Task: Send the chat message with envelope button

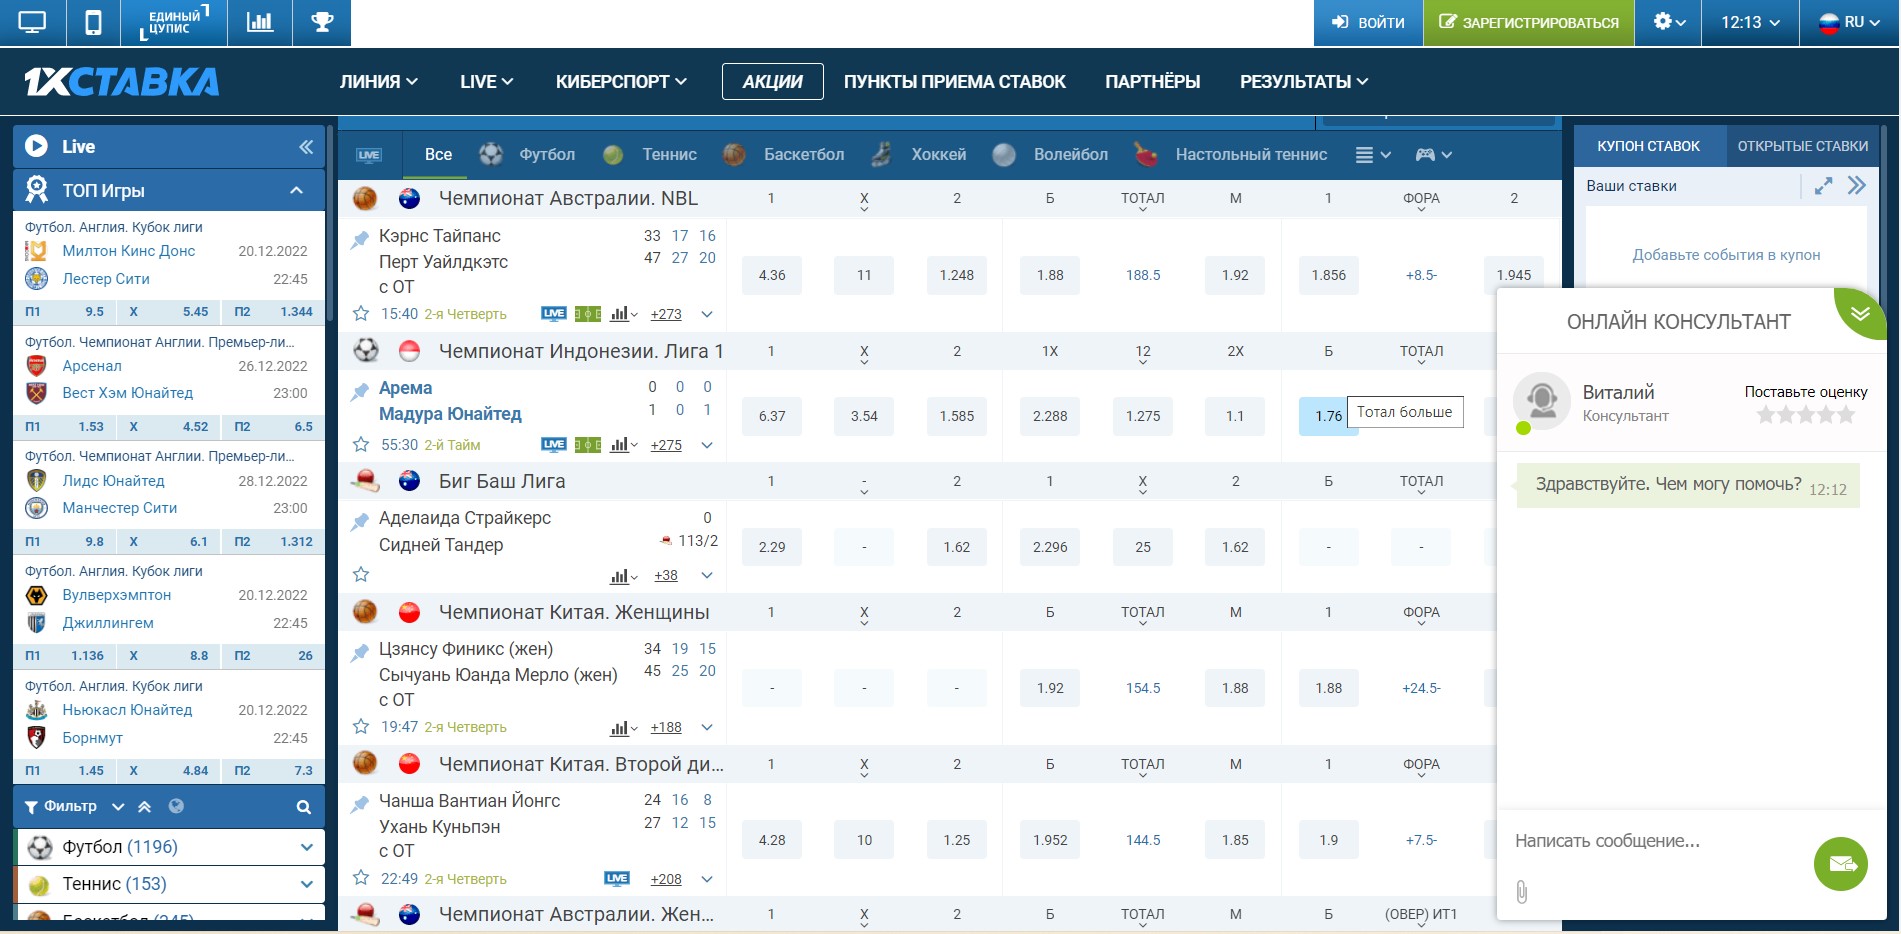Action: click(x=1841, y=864)
